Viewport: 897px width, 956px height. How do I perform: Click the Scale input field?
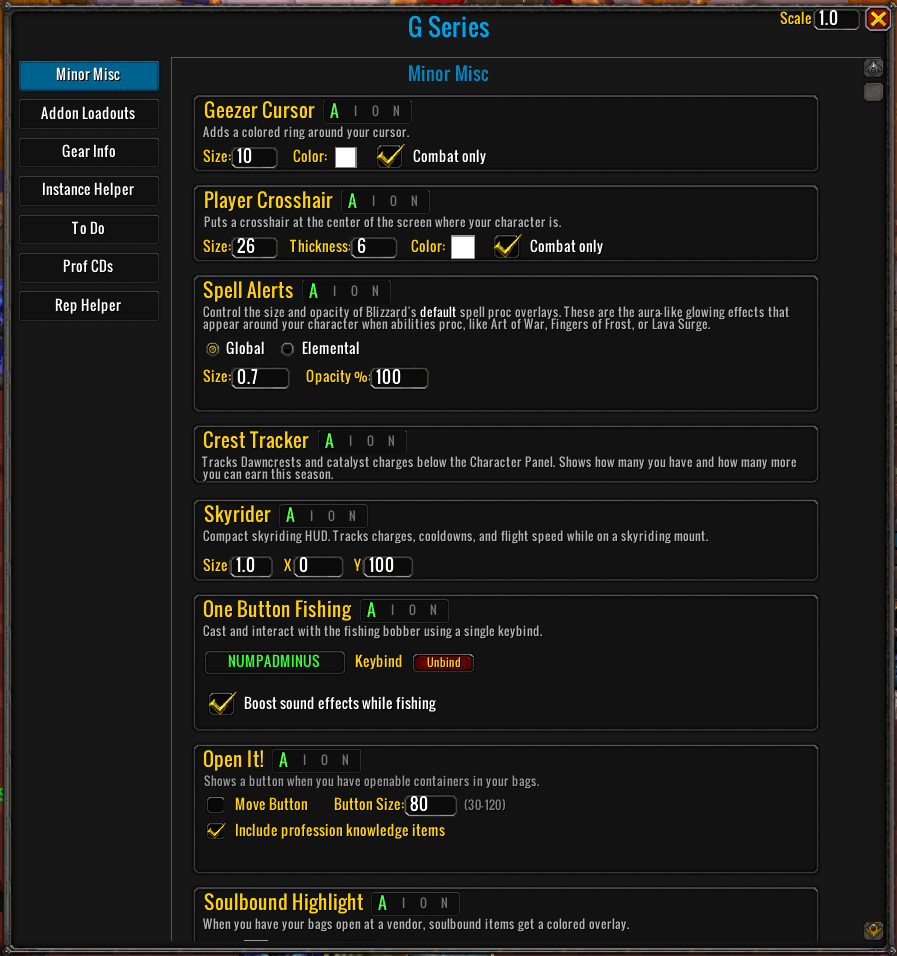pyautogui.click(x=836, y=19)
